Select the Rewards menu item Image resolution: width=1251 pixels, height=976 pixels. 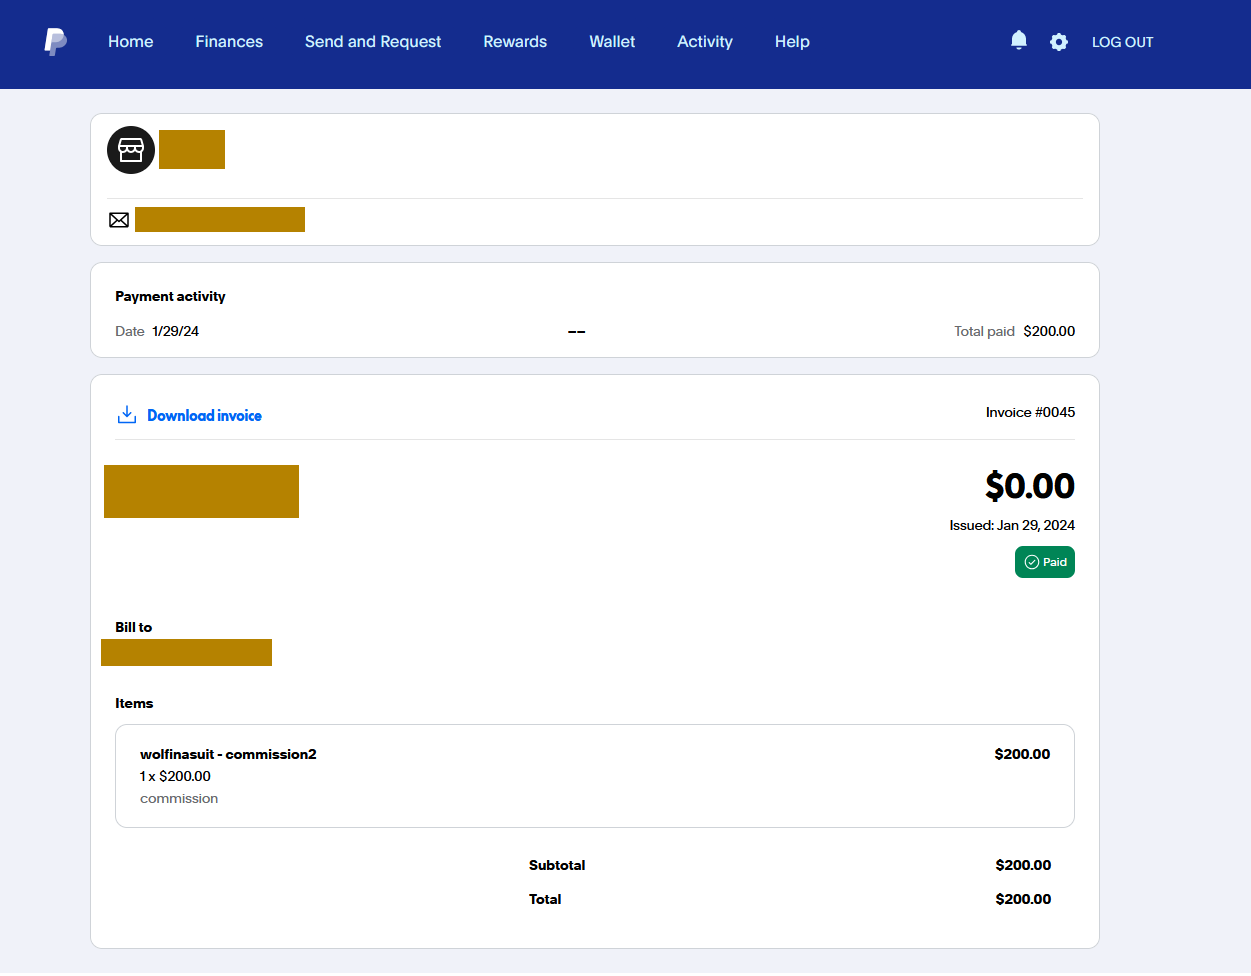[x=515, y=41]
